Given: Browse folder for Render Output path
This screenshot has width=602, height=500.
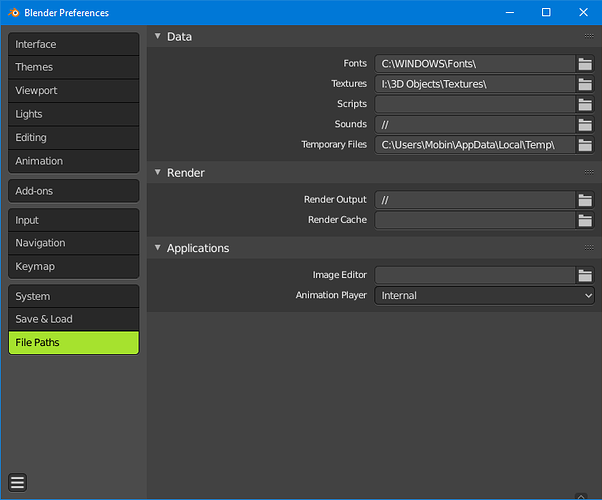Looking at the screenshot, I should click(x=585, y=200).
